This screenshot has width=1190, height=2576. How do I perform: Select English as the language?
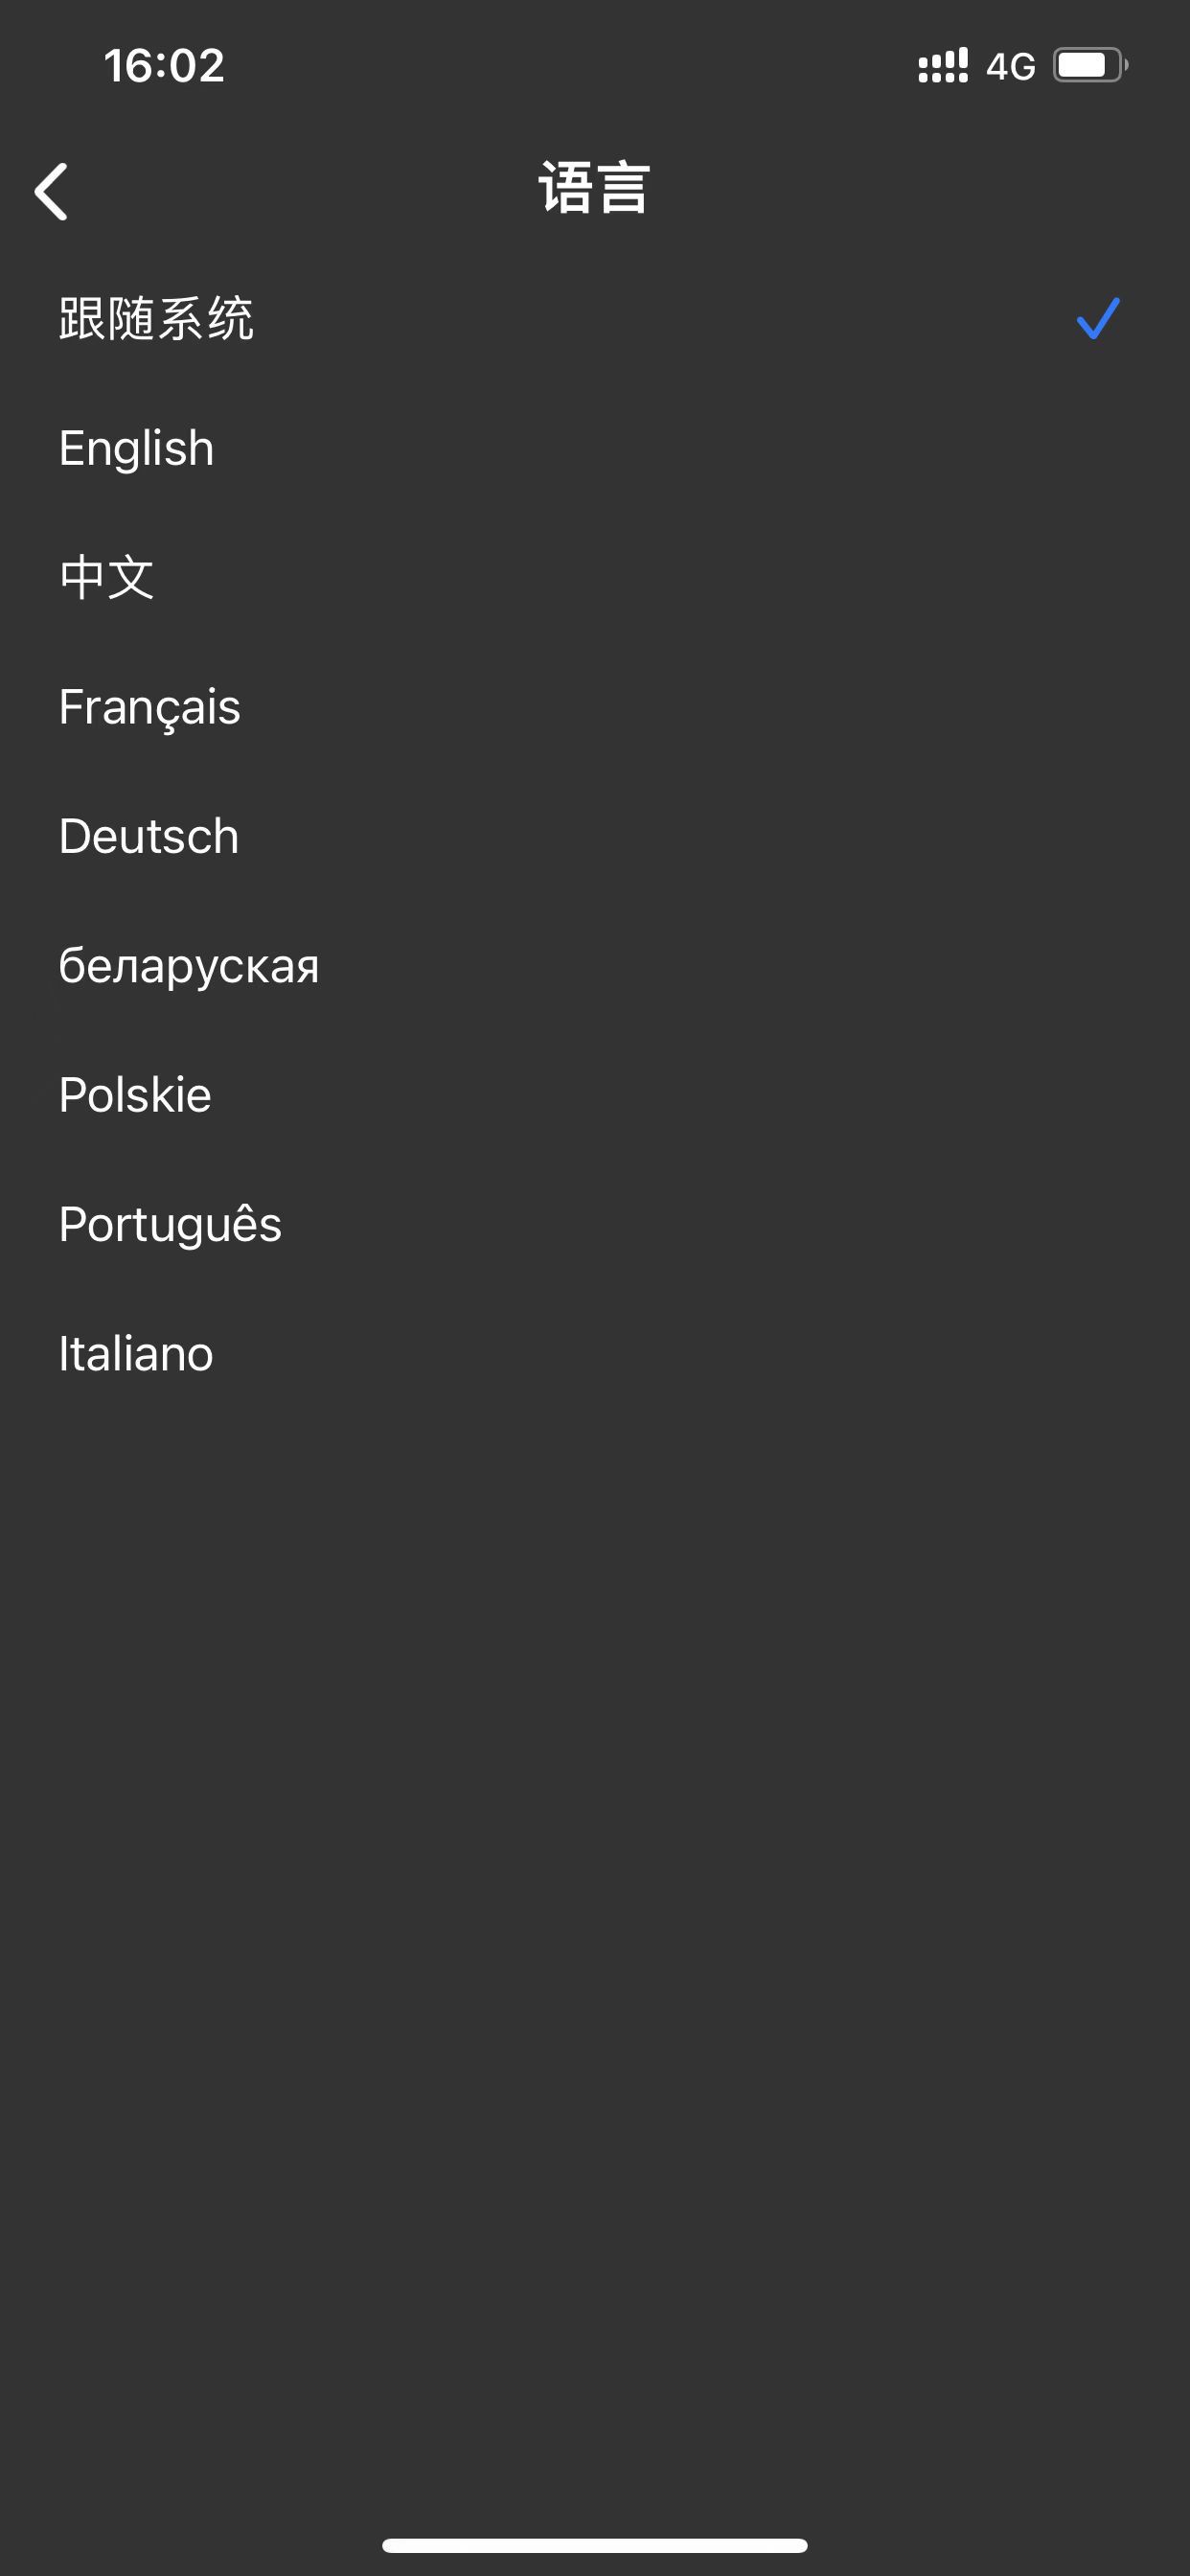tap(137, 448)
